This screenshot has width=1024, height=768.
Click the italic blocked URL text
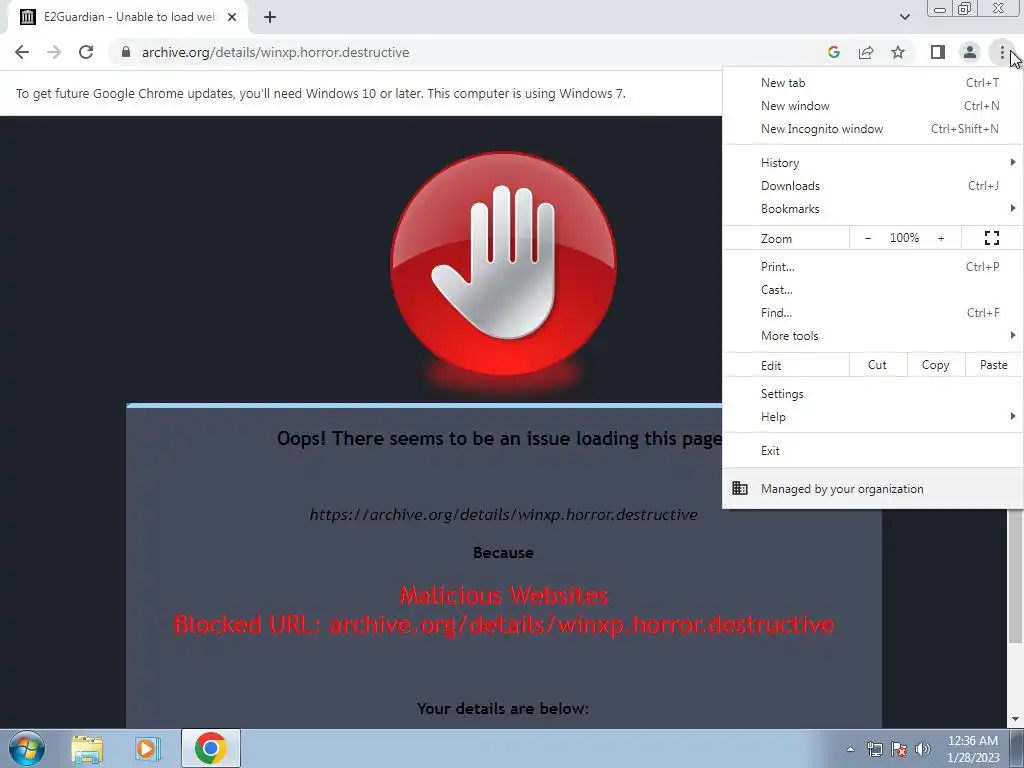pos(504,515)
